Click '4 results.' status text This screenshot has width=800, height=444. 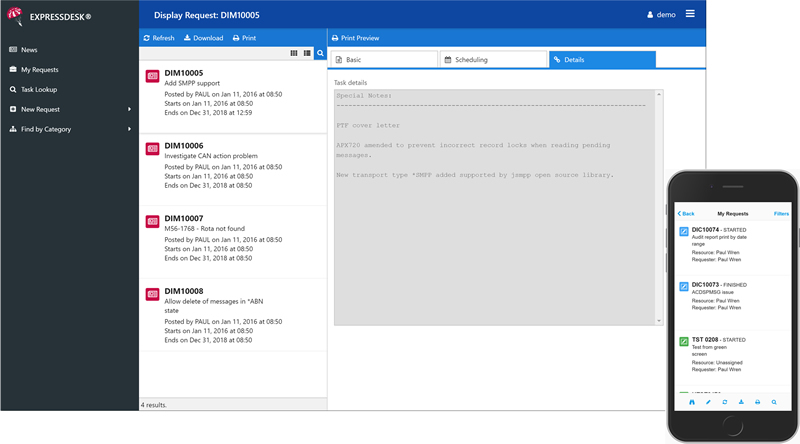(154, 405)
